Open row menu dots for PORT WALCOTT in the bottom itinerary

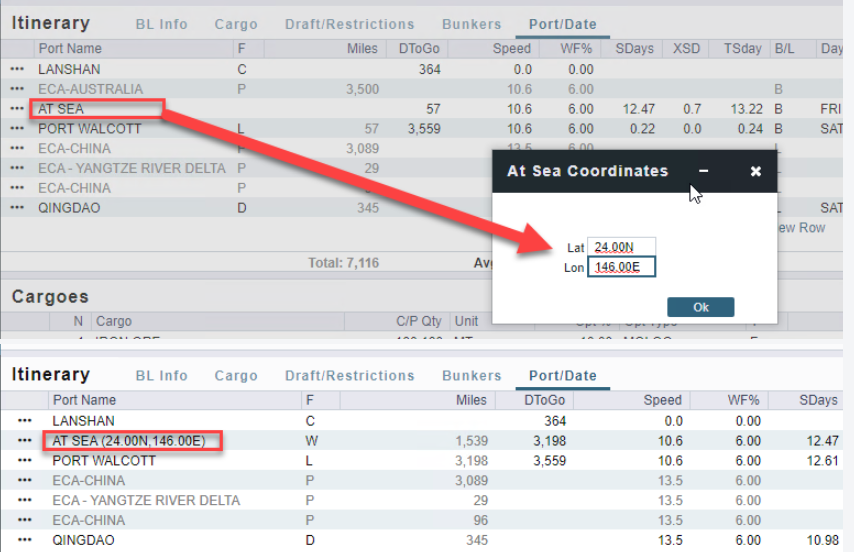tap(25, 461)
